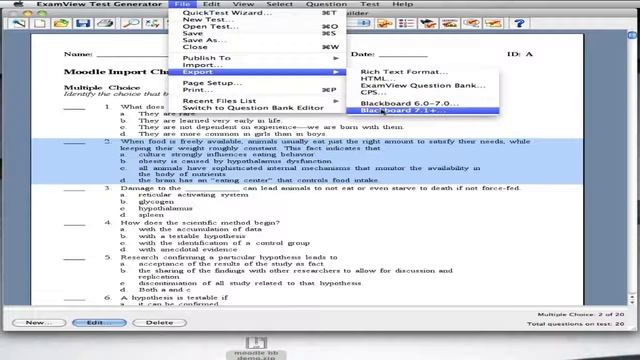Screen dimensions: 640x360
Task: Open the Test menu
Action: [x=370, y=4]
